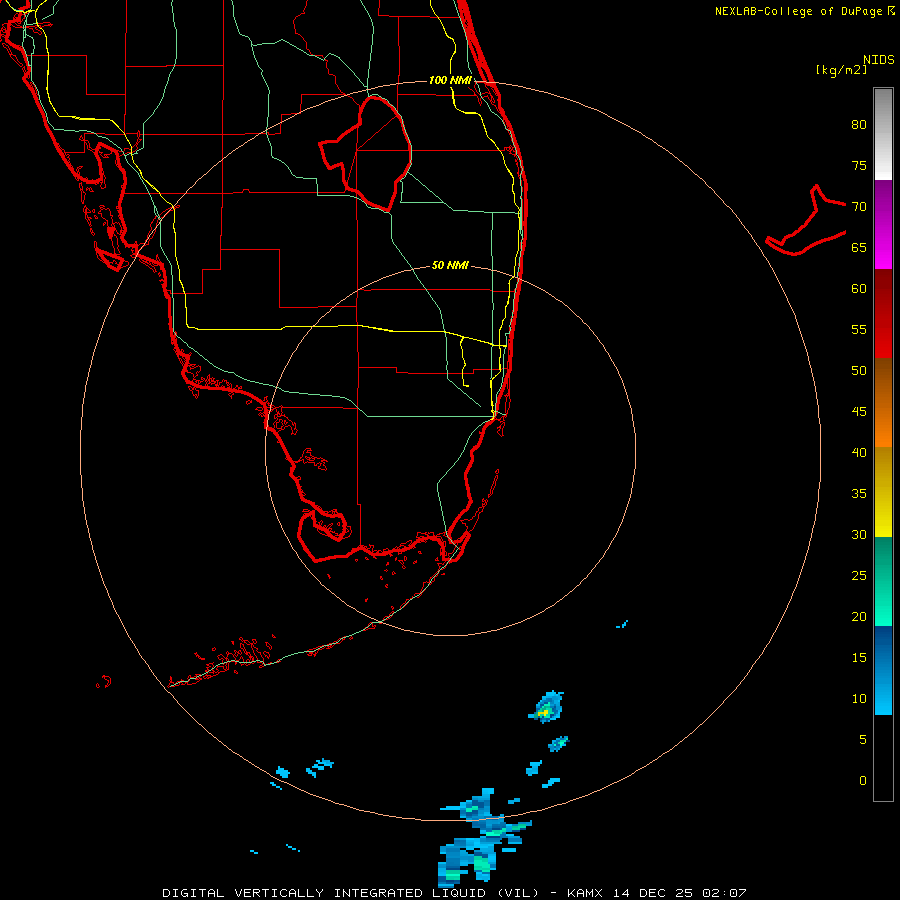Click the '50 NMI' range ring label
900x900 pixels.
point(450,265)
